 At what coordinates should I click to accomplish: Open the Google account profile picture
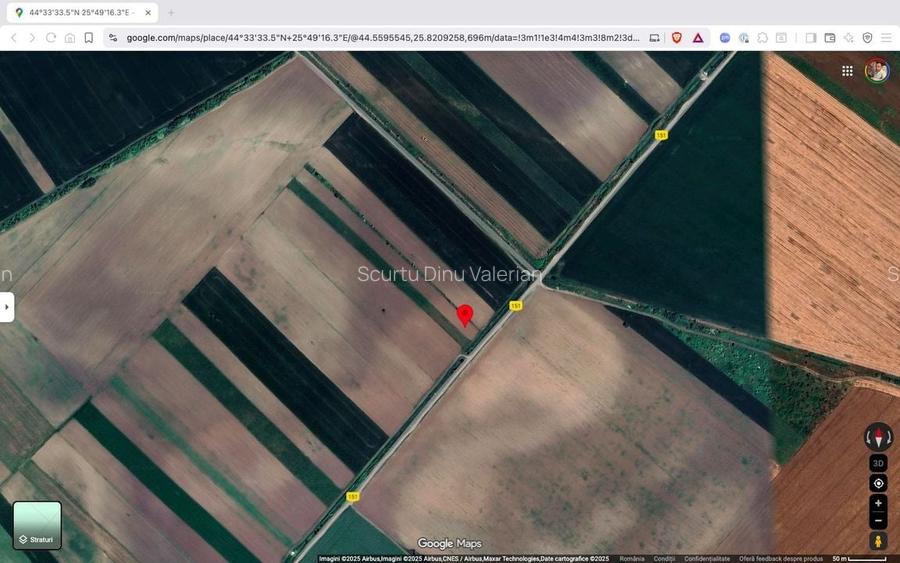click(x=876, y=71)
